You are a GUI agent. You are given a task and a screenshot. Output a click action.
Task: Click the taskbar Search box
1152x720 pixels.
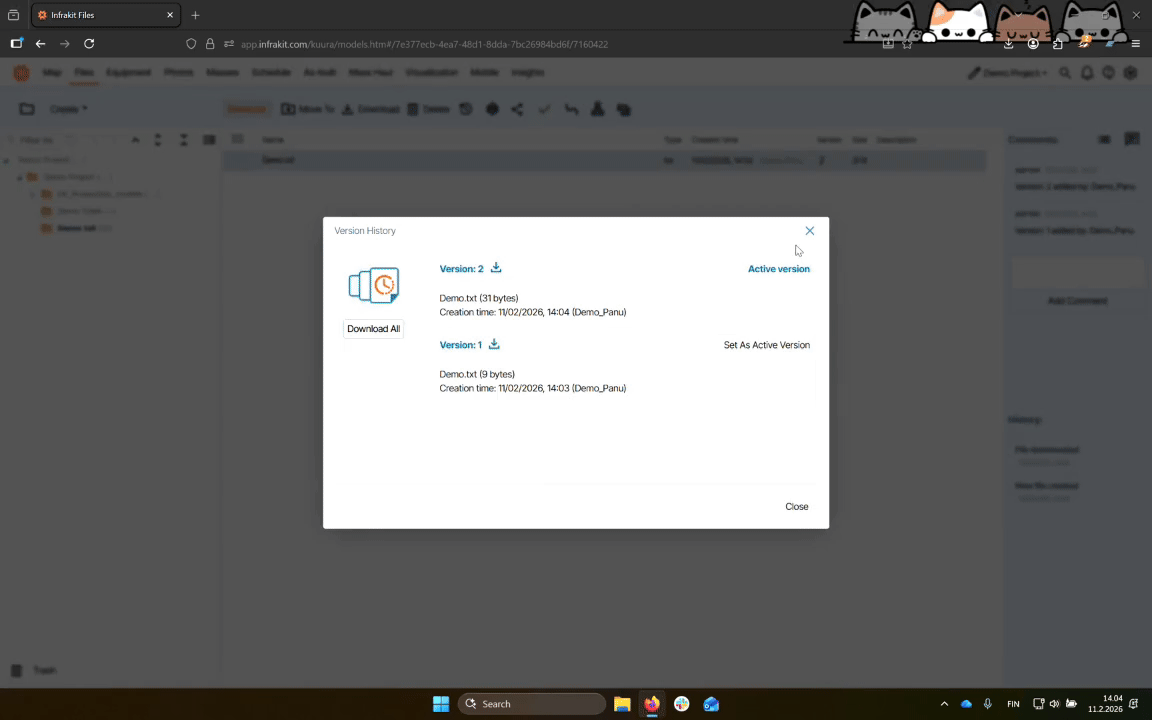532,704
